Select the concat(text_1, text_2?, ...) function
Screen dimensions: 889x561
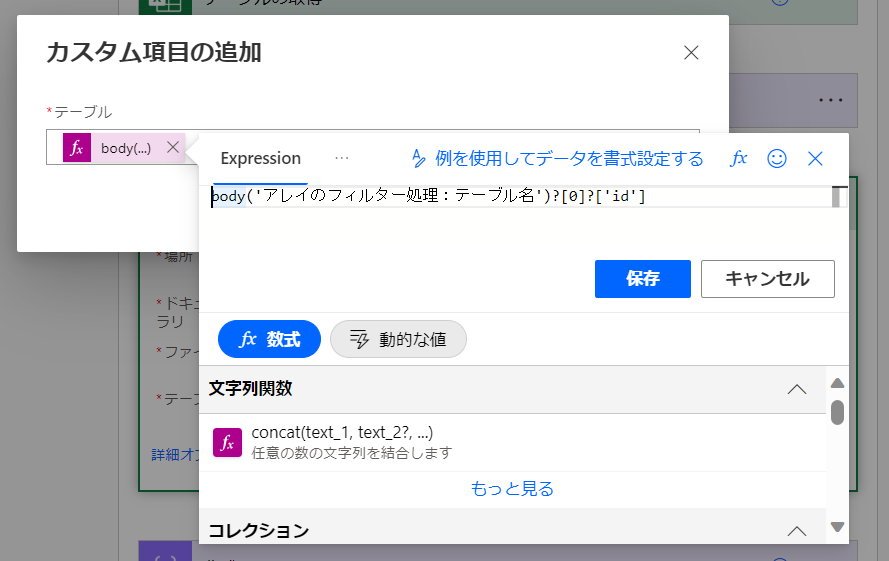pyautogui.click(x=513, y=442)
